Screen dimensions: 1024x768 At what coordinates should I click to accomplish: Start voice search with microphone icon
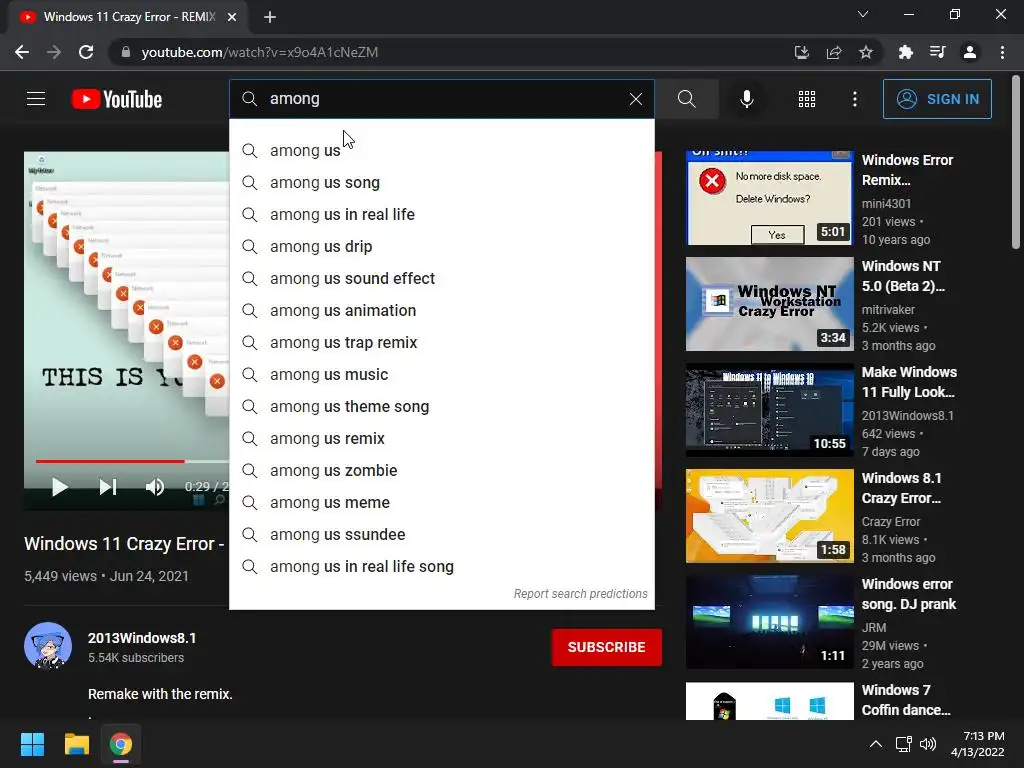coord(746,99)
